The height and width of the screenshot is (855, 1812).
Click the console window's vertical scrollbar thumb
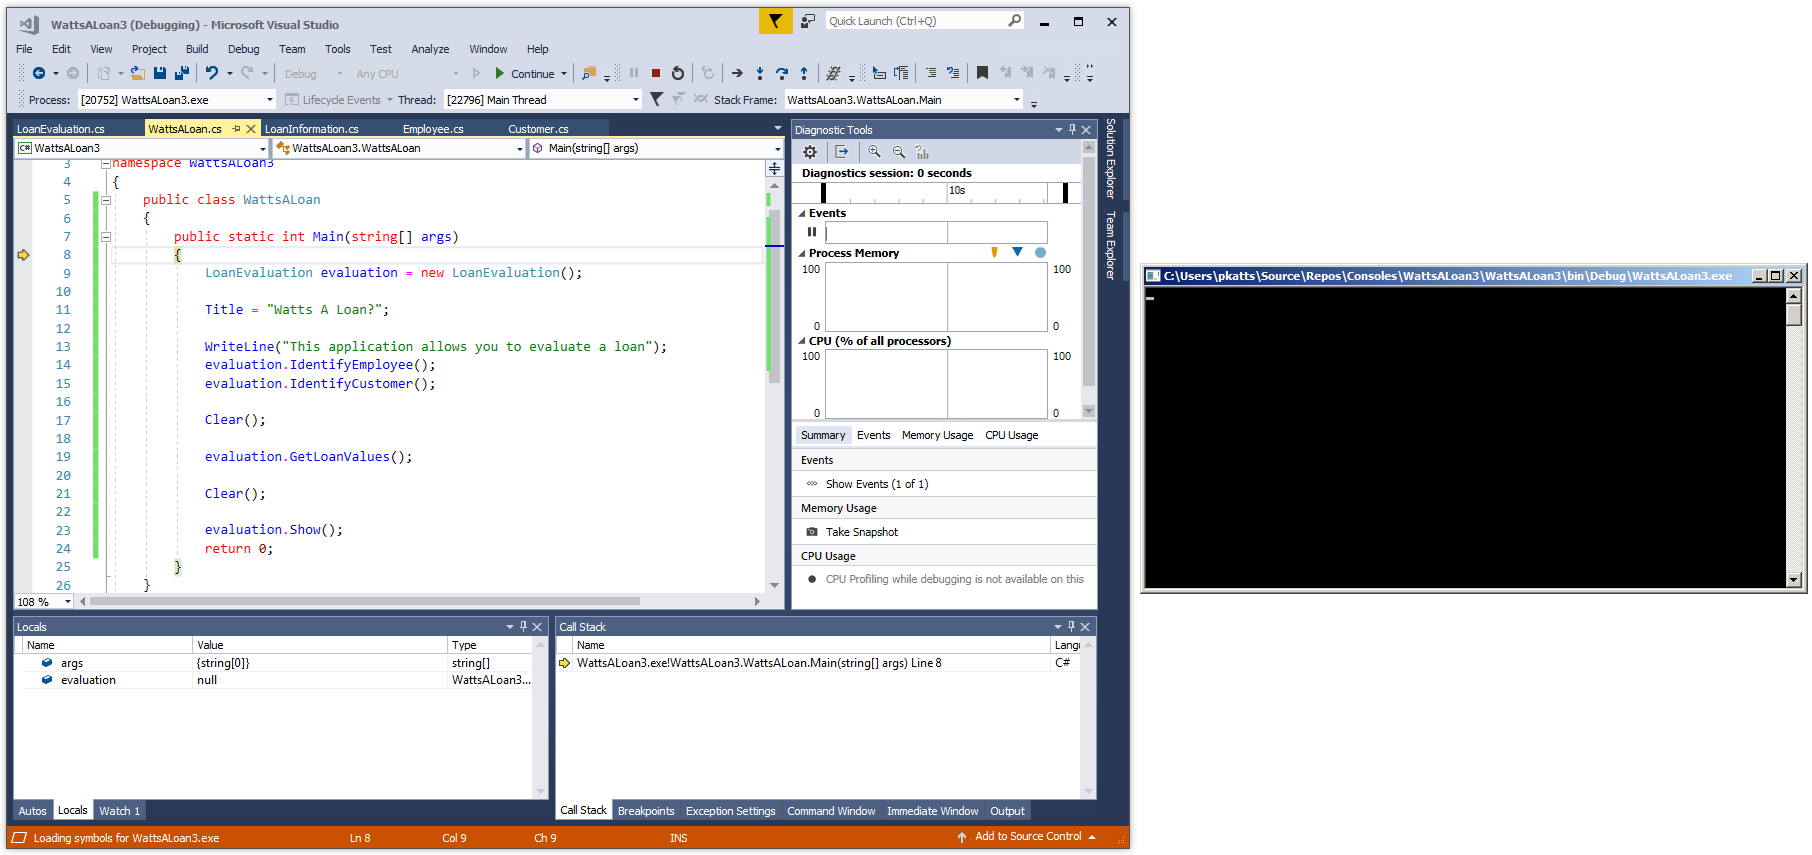1794,314
